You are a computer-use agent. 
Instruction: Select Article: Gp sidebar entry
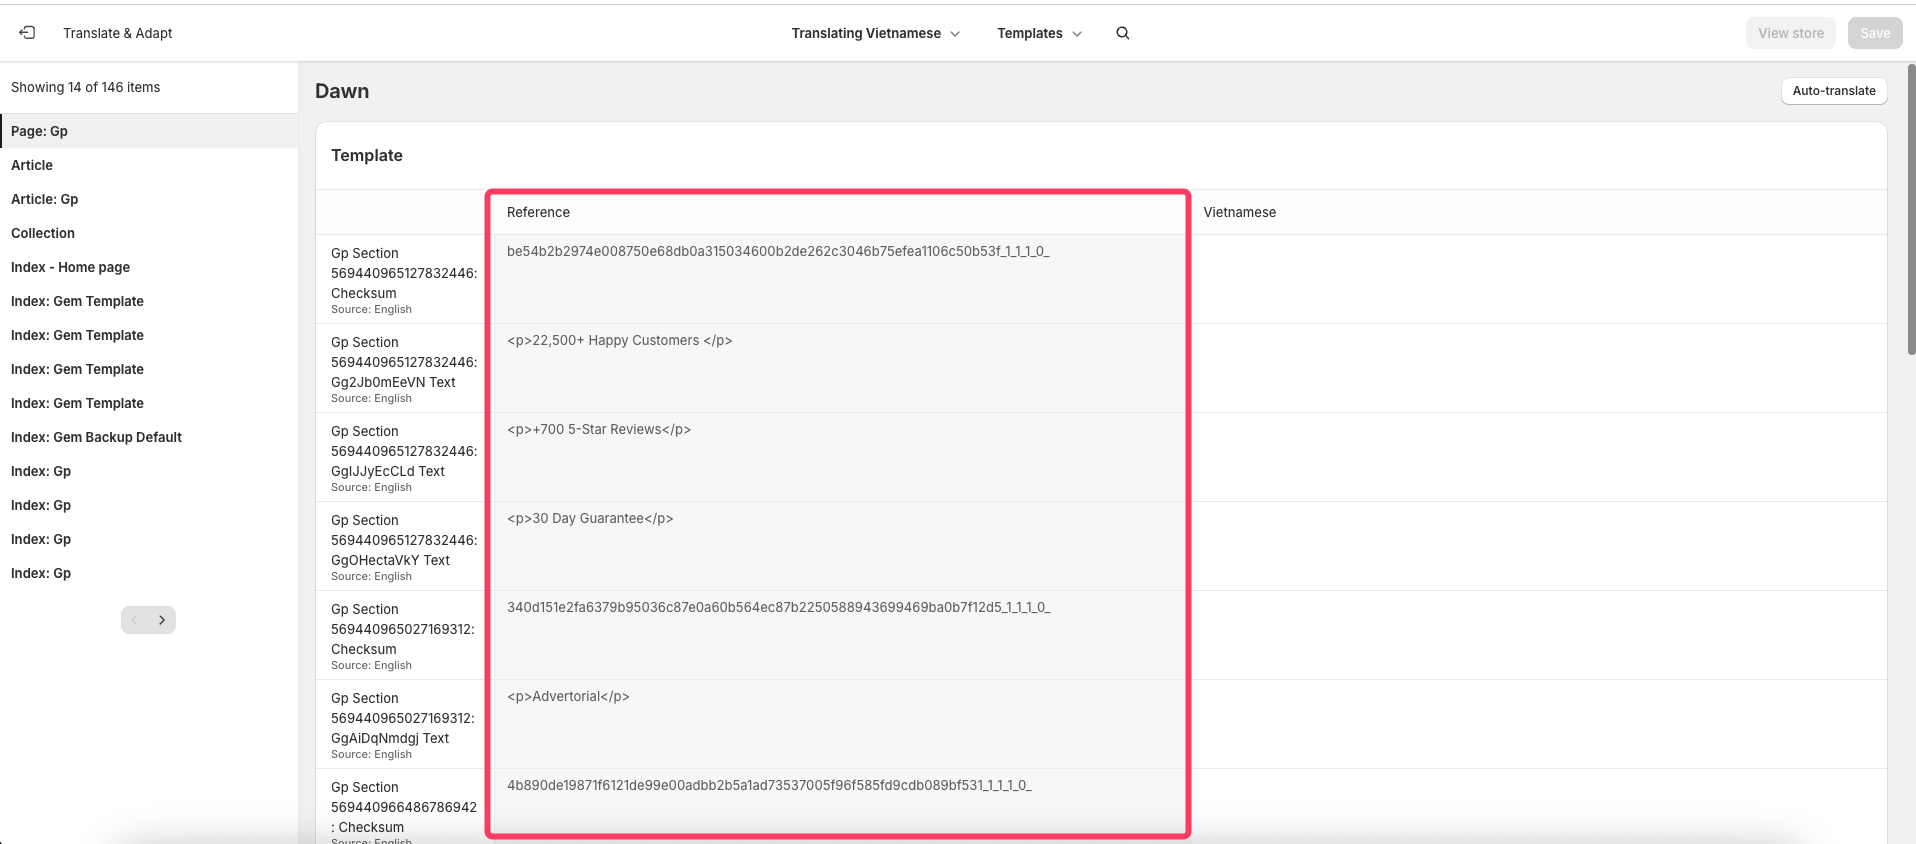tap(45, 199)
